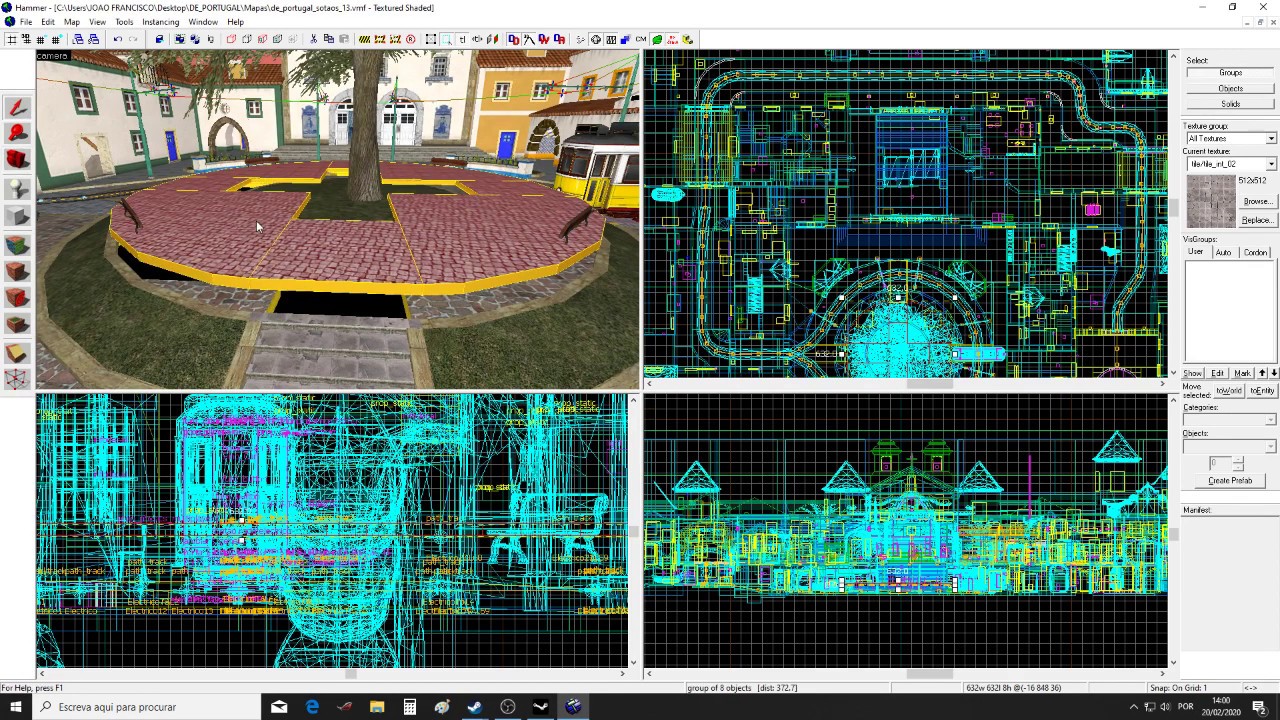Open the Map menu
Viewport: 1280px width, 720px height.
[72, 22]
